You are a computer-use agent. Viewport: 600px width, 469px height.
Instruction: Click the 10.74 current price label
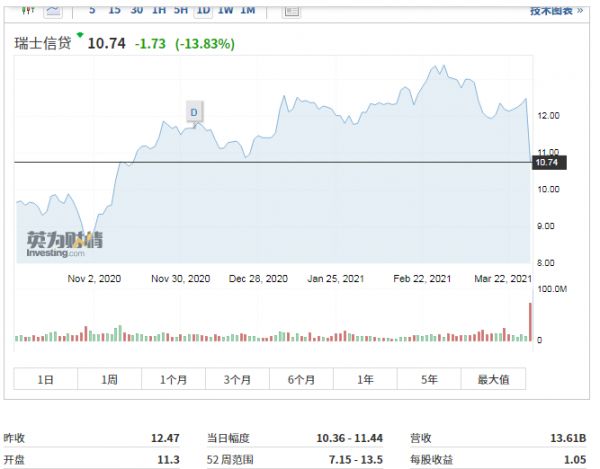[x=549, y=162]
